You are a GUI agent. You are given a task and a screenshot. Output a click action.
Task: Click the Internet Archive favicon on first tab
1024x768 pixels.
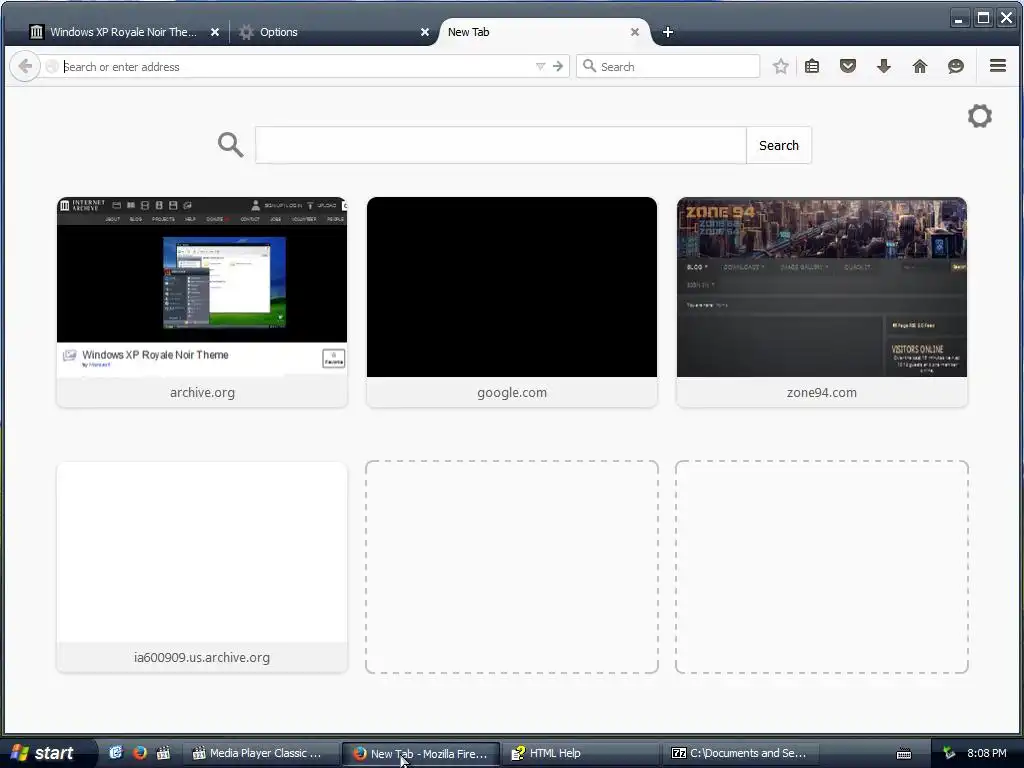click(37, 32)
